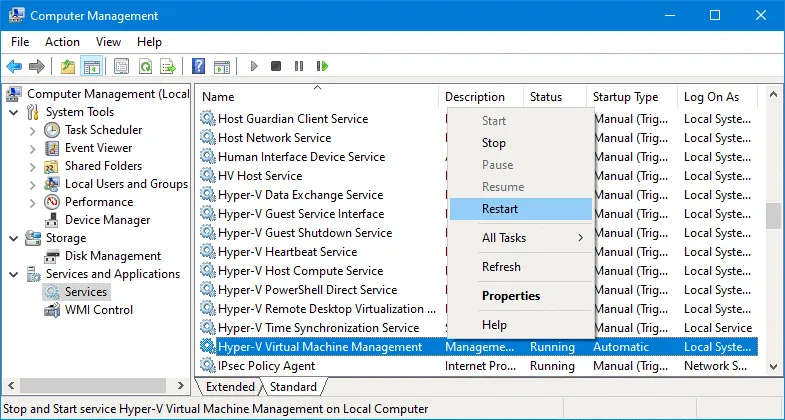
Task: Select Device Manager in the tree
Action: click(107, 220)
